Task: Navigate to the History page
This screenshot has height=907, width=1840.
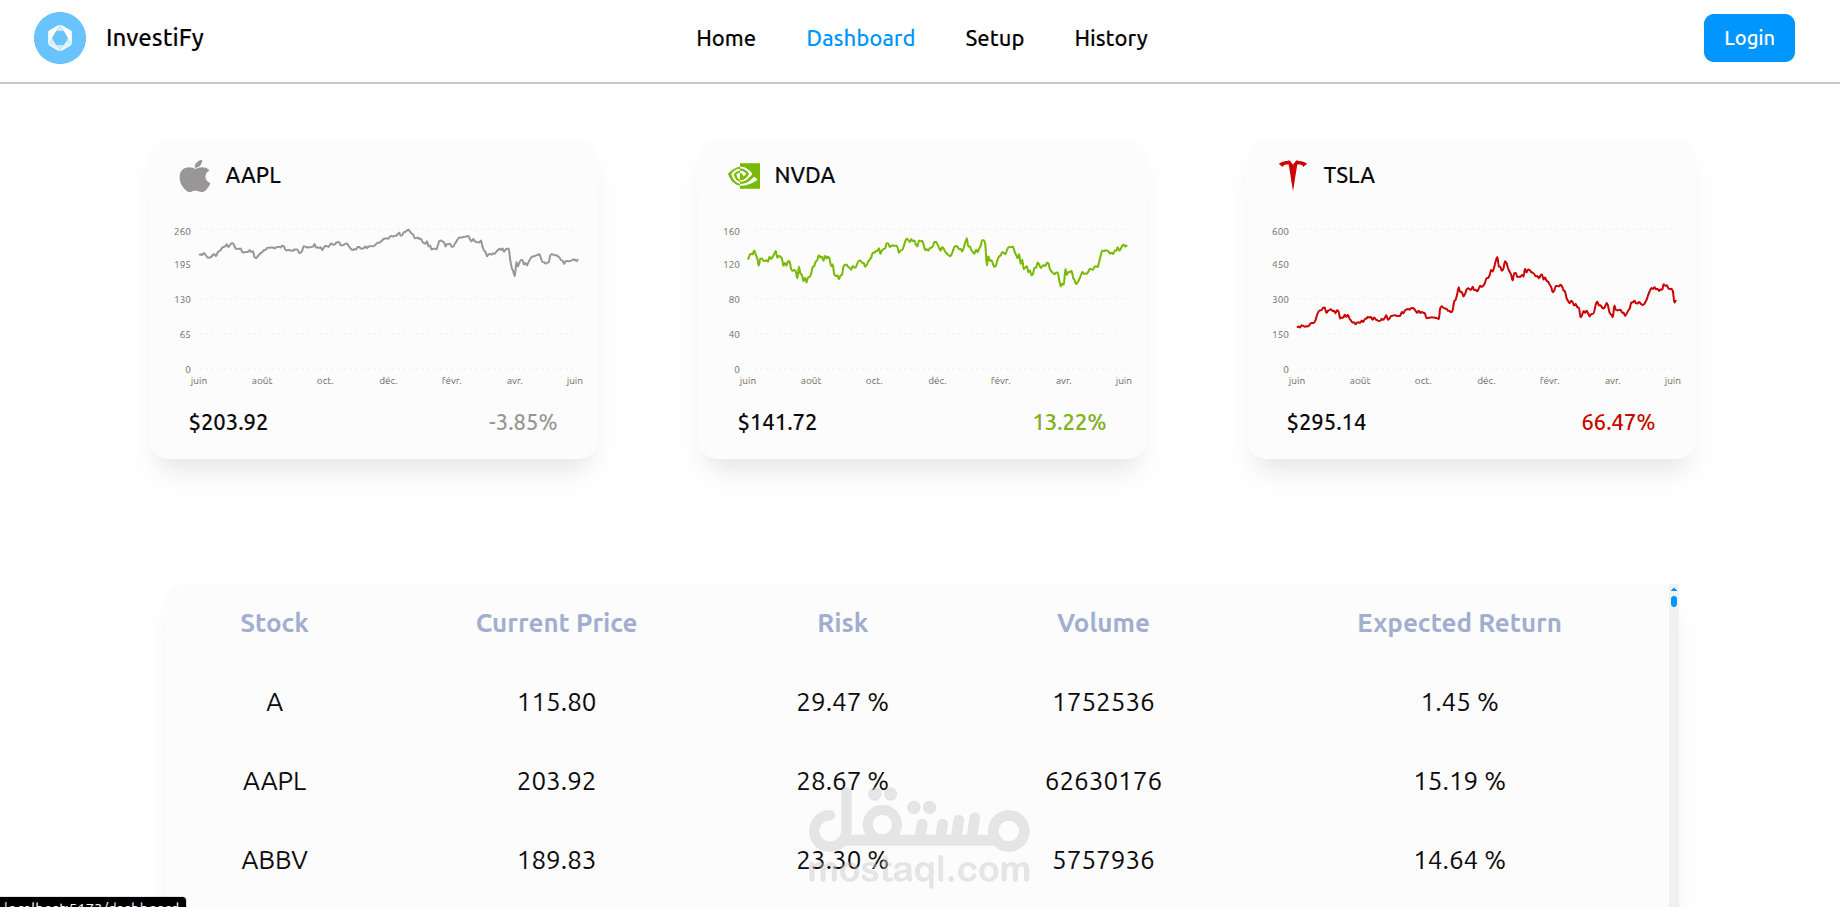Action: point(1110,38)
